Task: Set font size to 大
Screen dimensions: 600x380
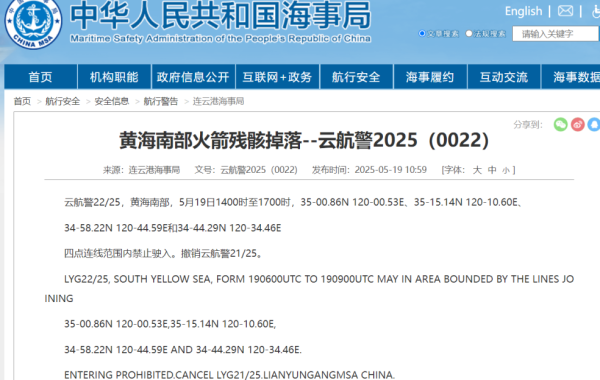Action: [477, 170]
